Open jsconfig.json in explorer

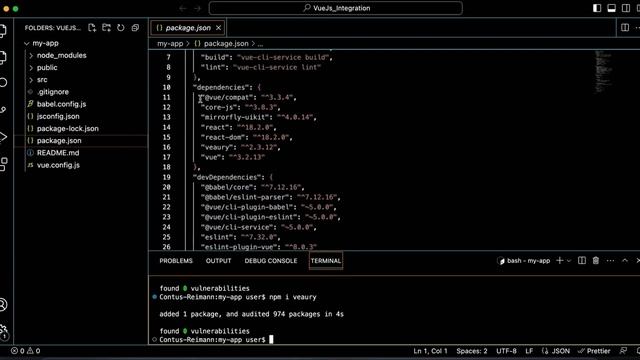click(x=58, y=116)
